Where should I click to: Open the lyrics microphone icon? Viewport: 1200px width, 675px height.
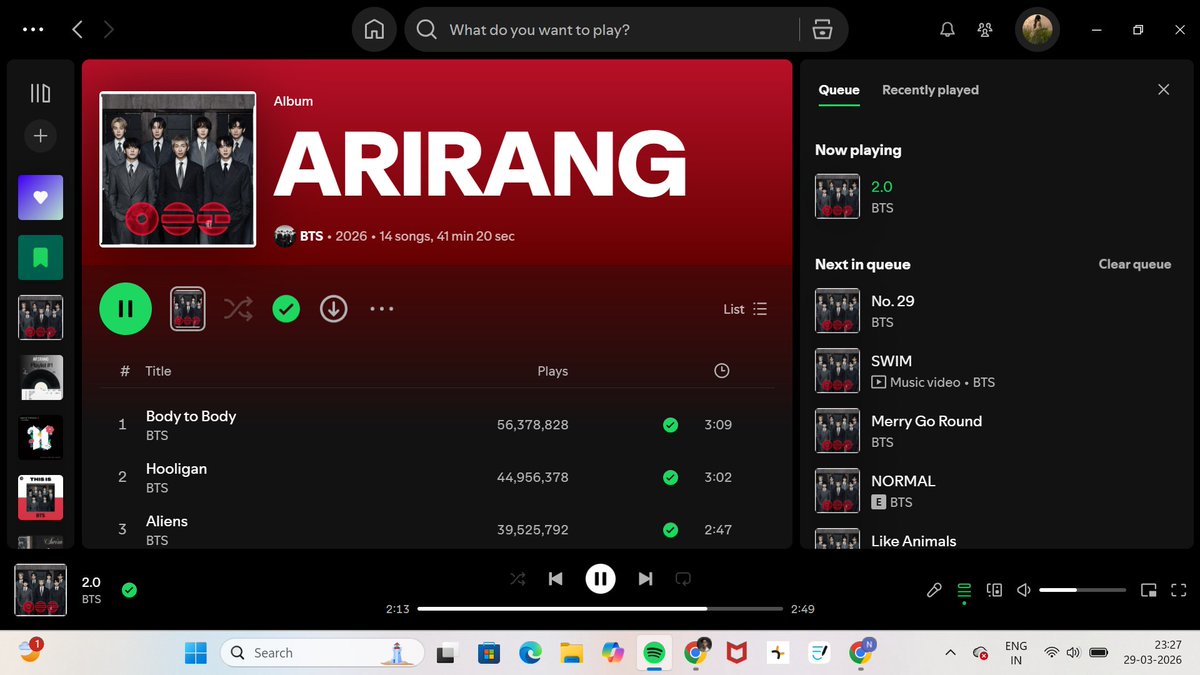click(934, 590)
